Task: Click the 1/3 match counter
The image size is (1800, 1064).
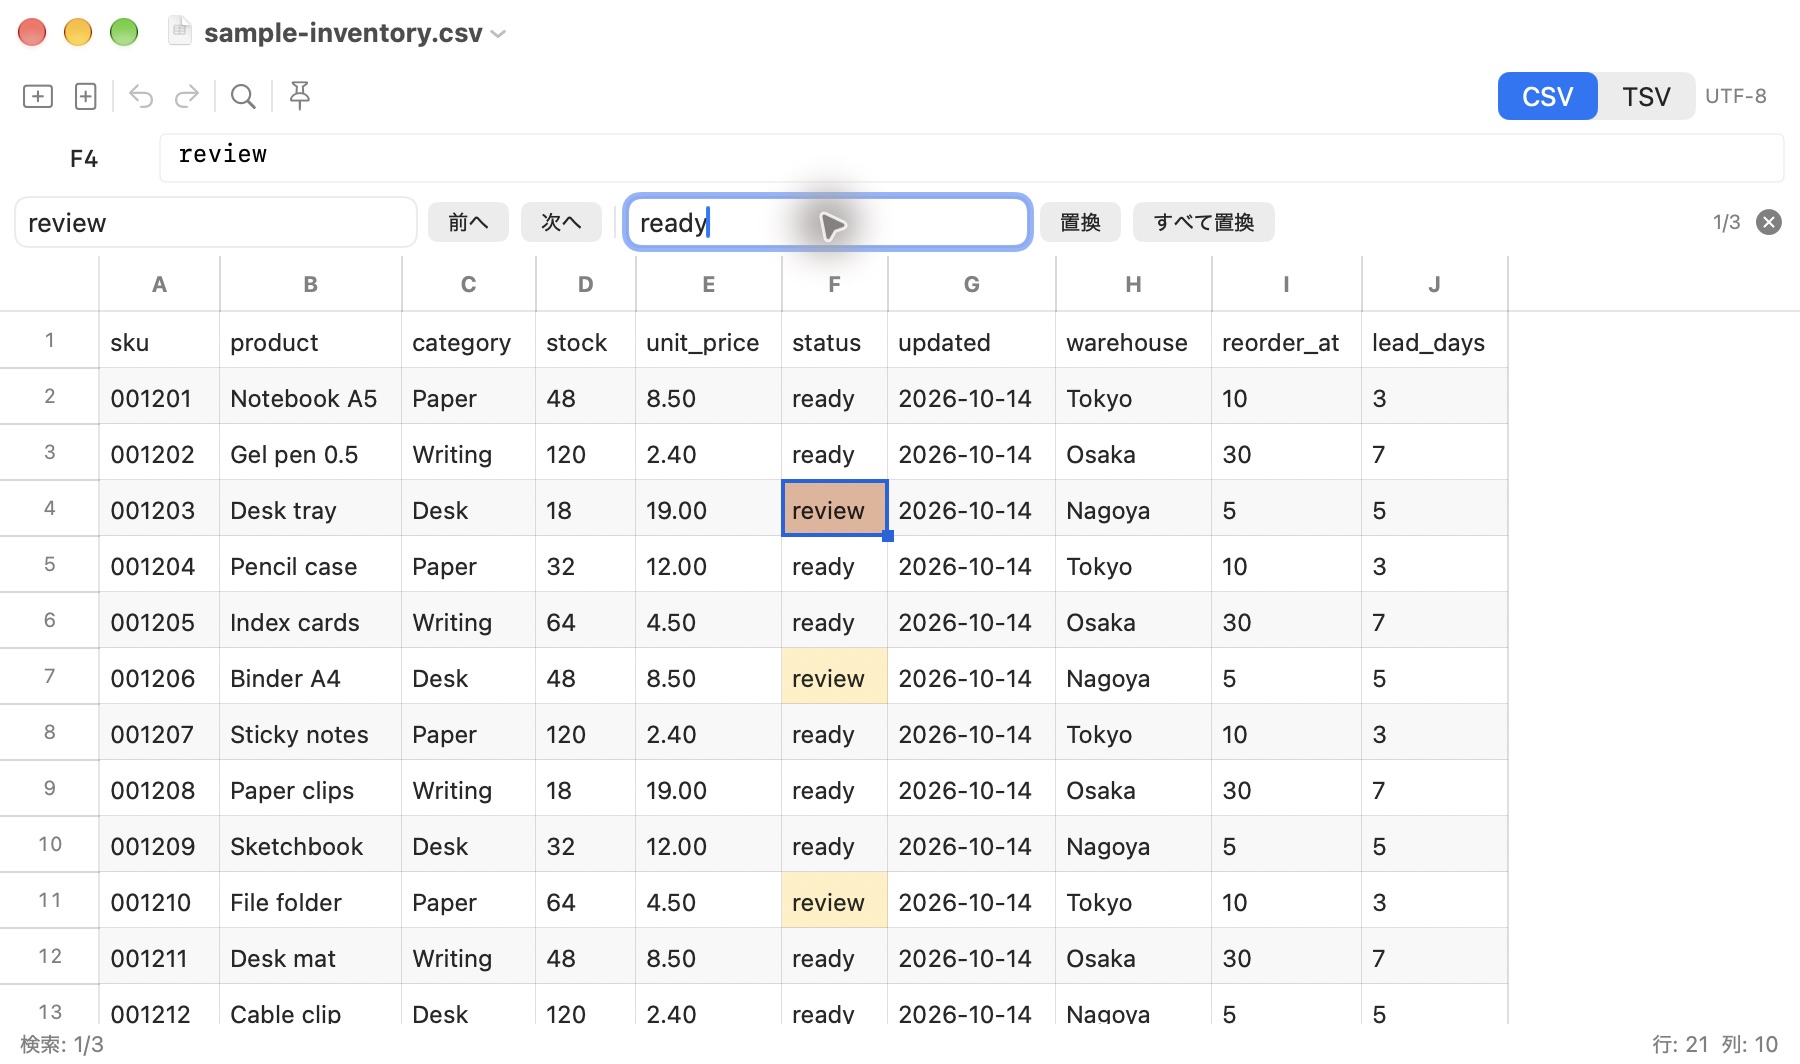Action: (1726, 222)
